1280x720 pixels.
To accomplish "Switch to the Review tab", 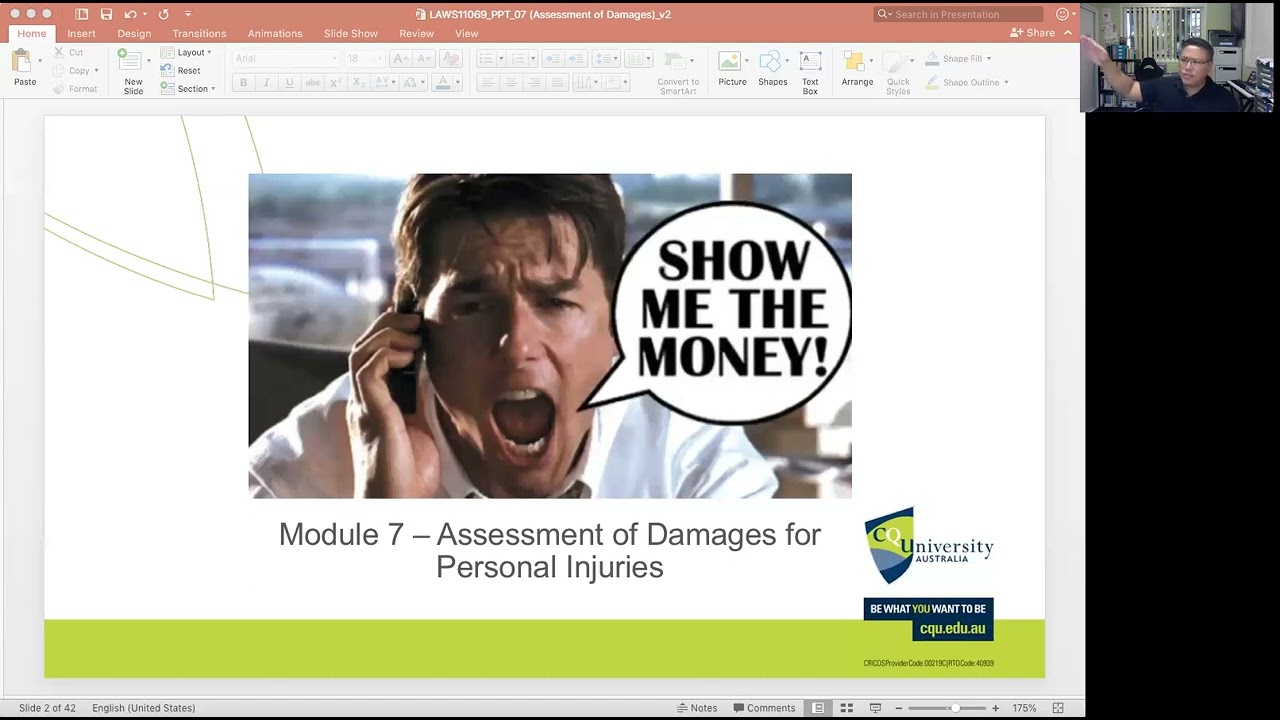I will 417,34.
